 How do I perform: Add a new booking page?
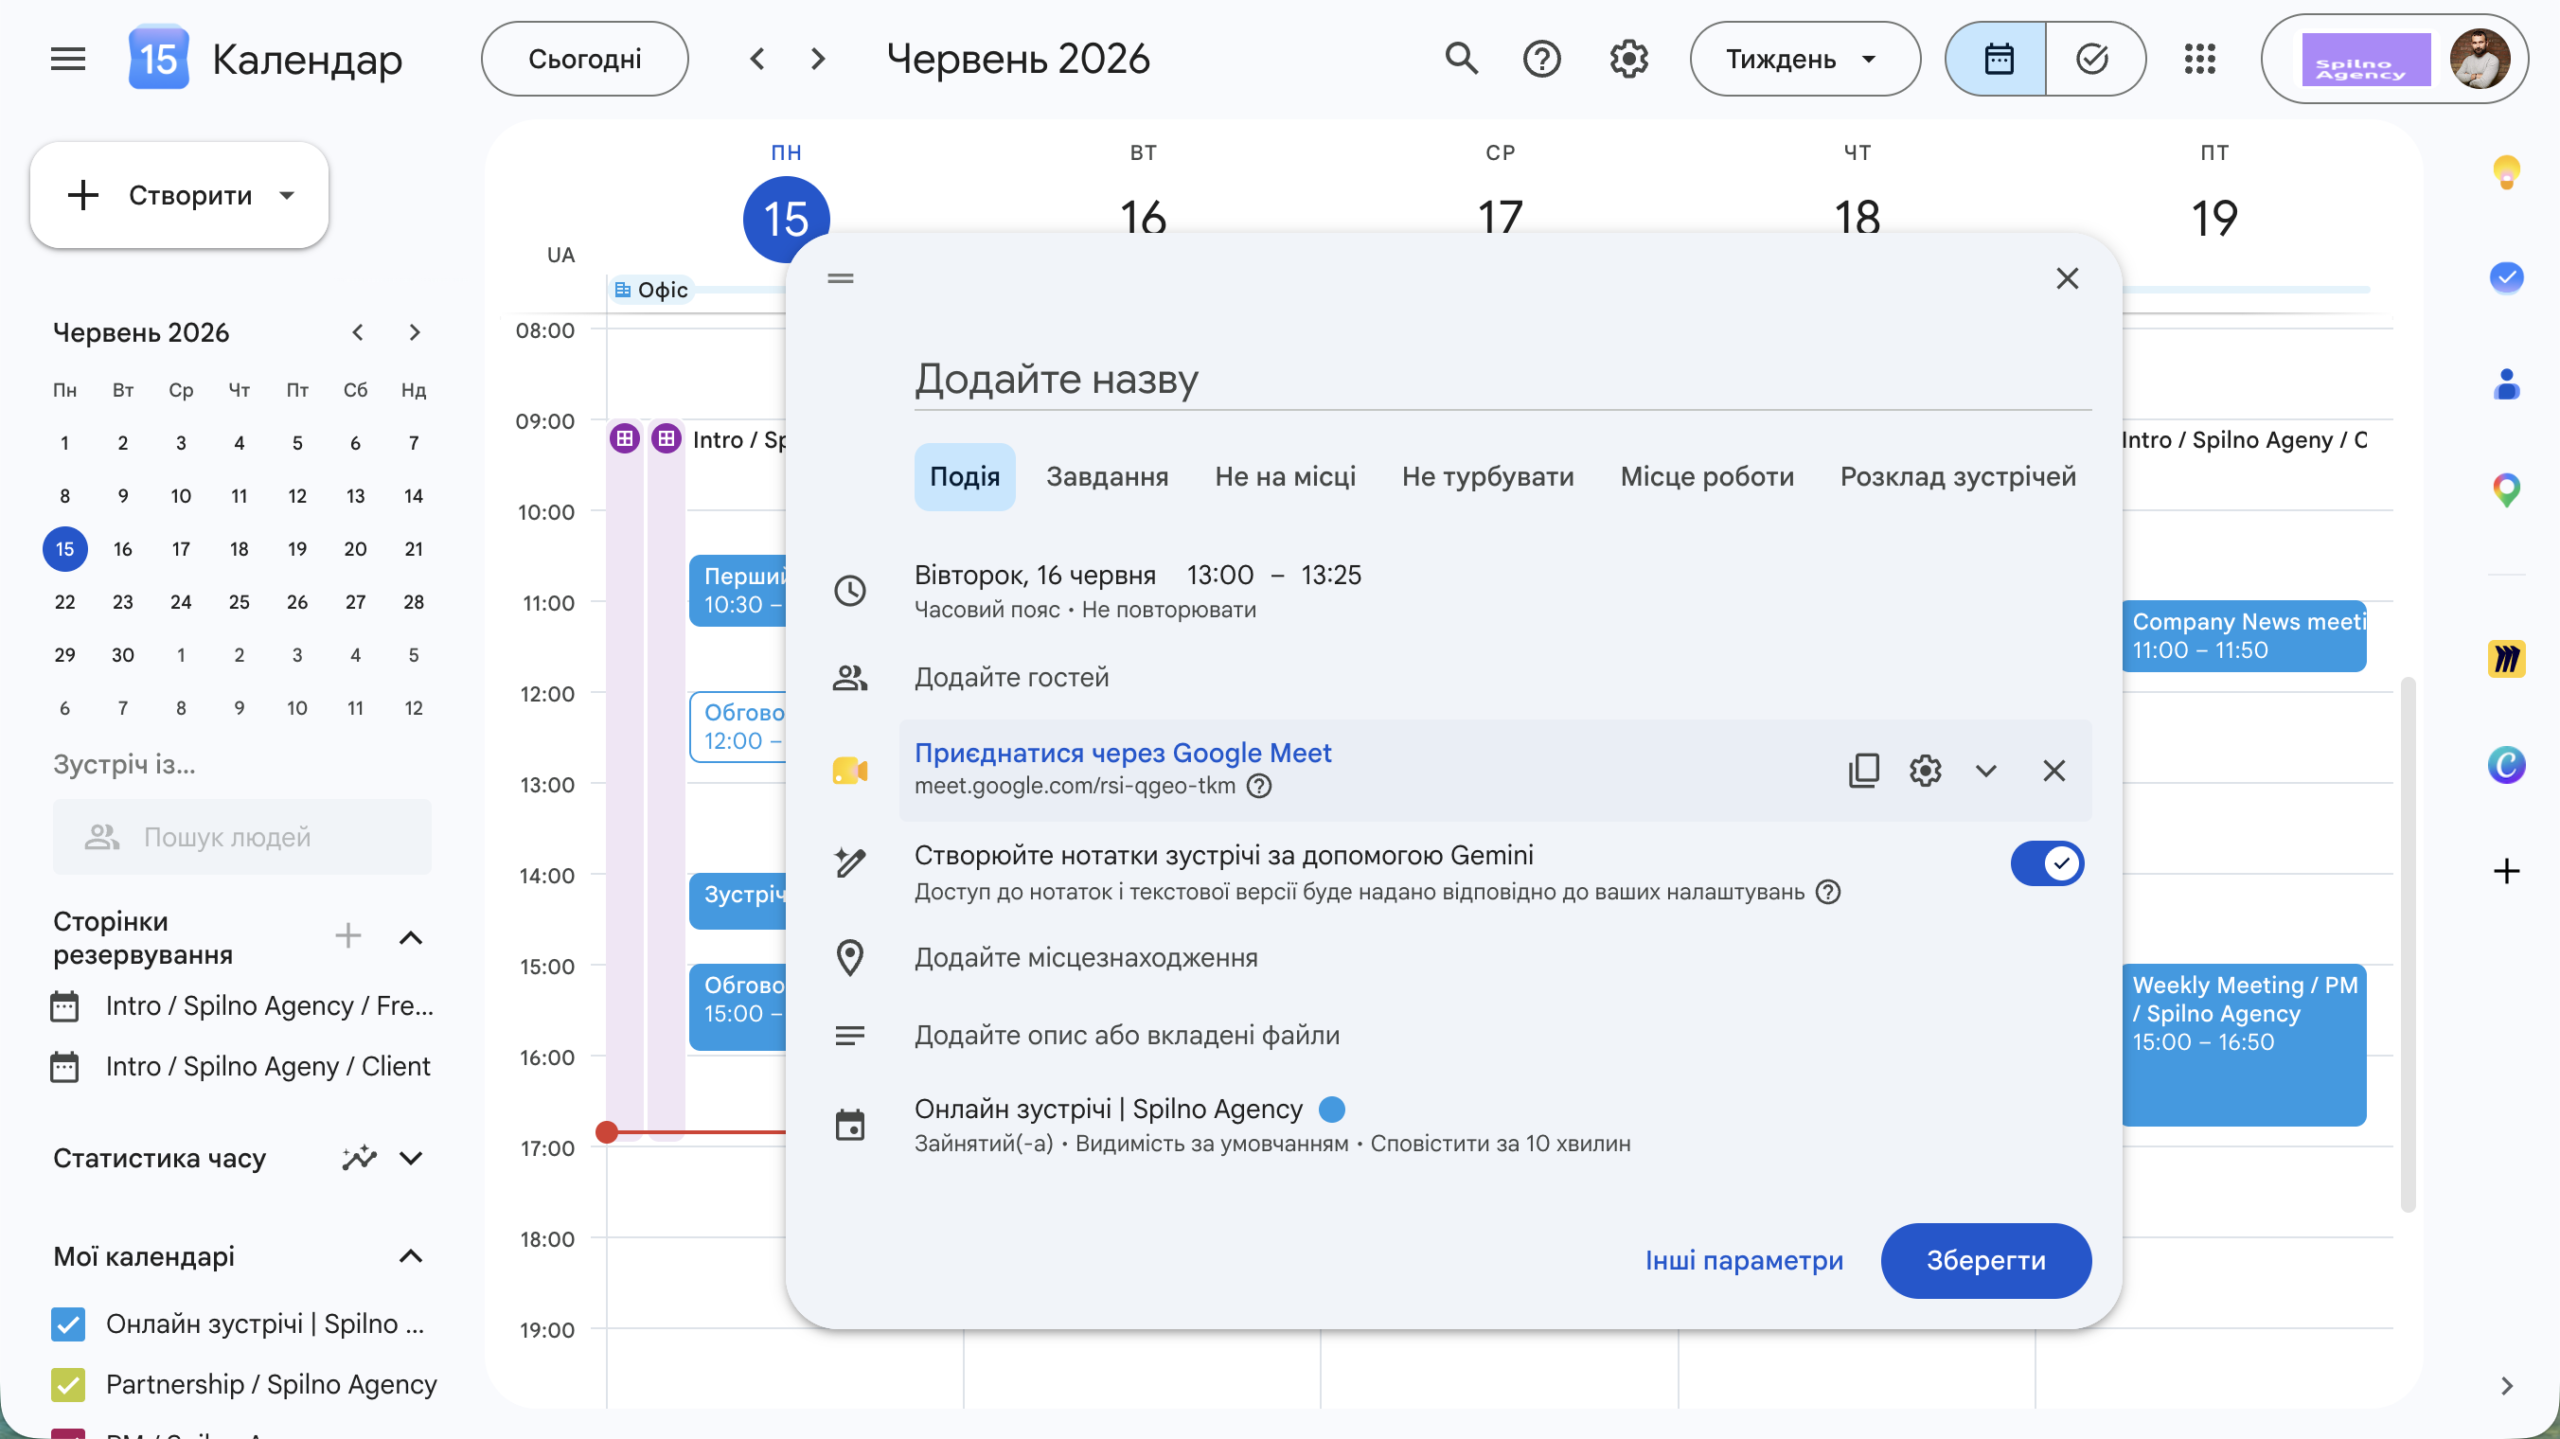pyautogui.click(x=348, y=936)
